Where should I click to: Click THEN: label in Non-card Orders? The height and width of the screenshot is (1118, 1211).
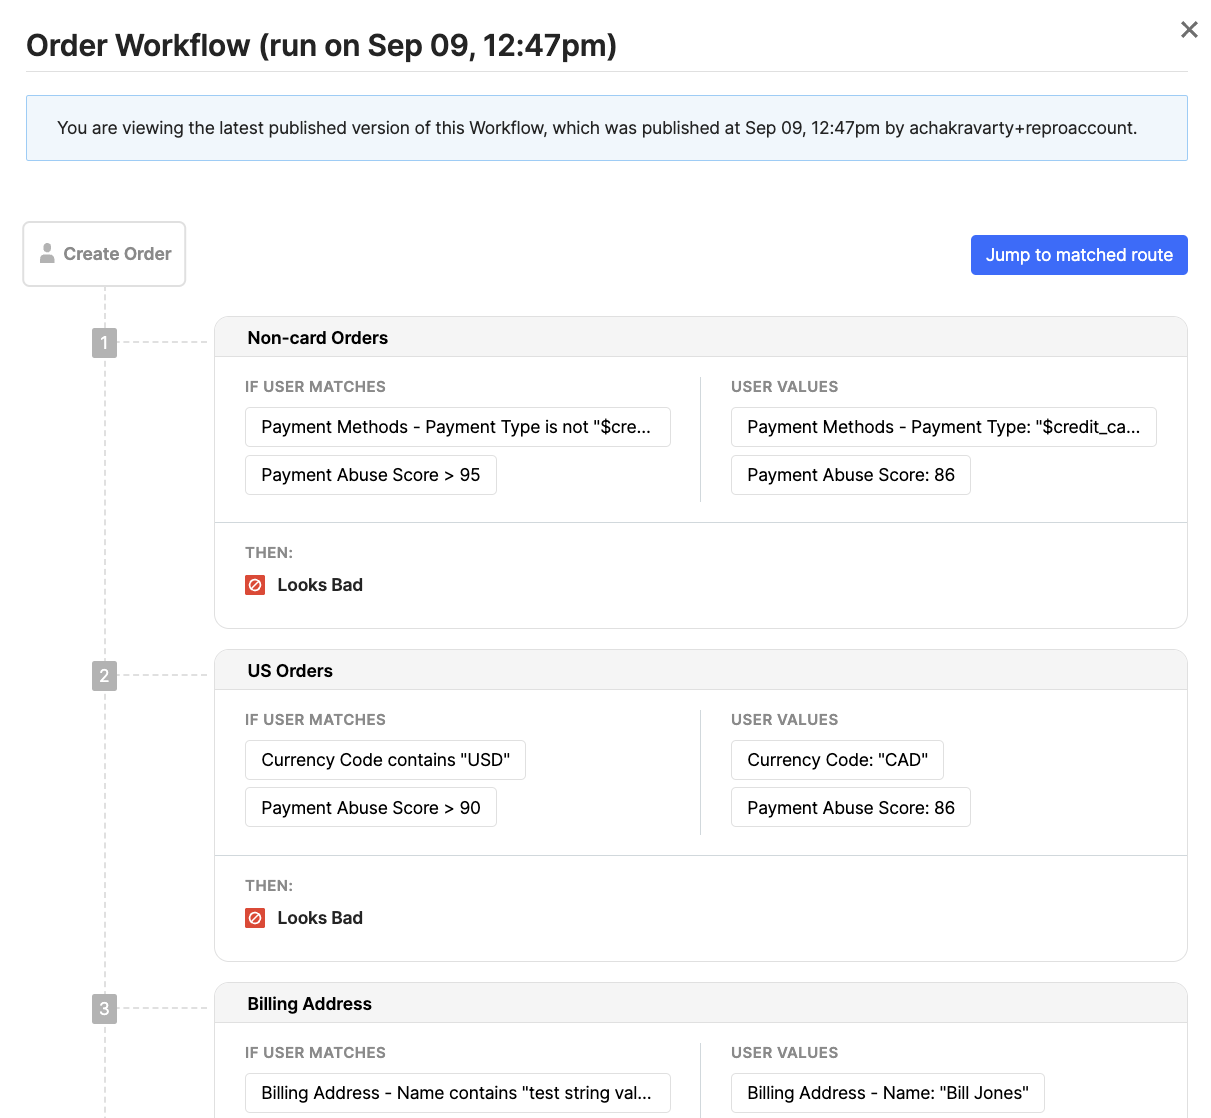(269, 553)
